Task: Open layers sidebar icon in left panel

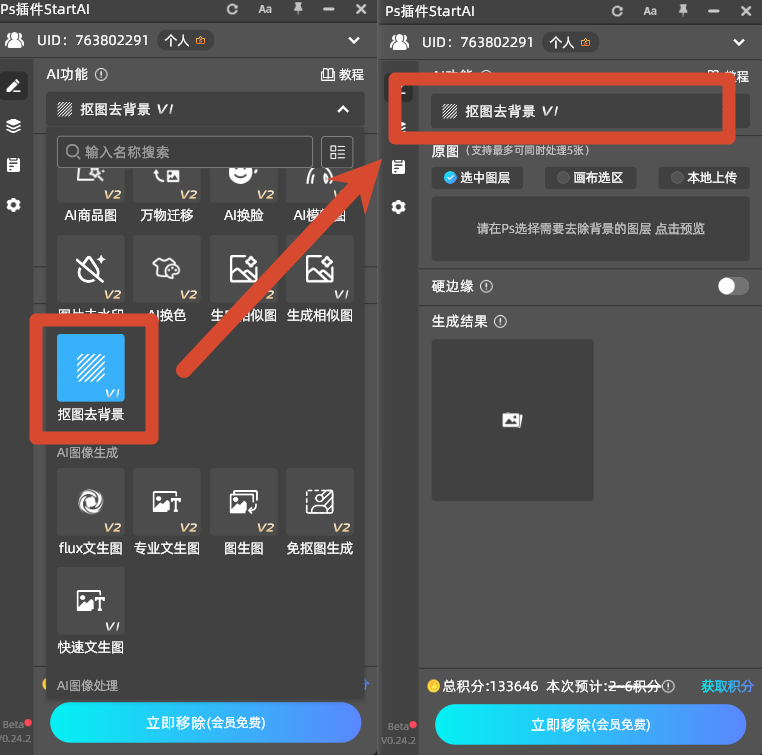Action: coord(14,126)
